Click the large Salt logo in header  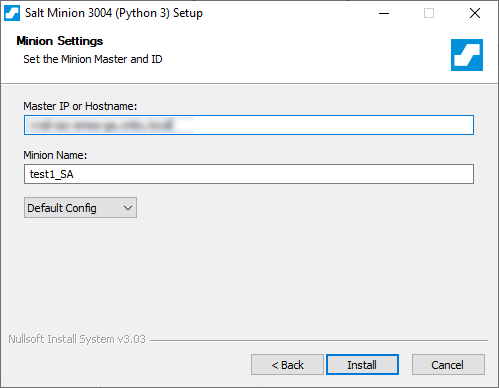pos(467,55)
